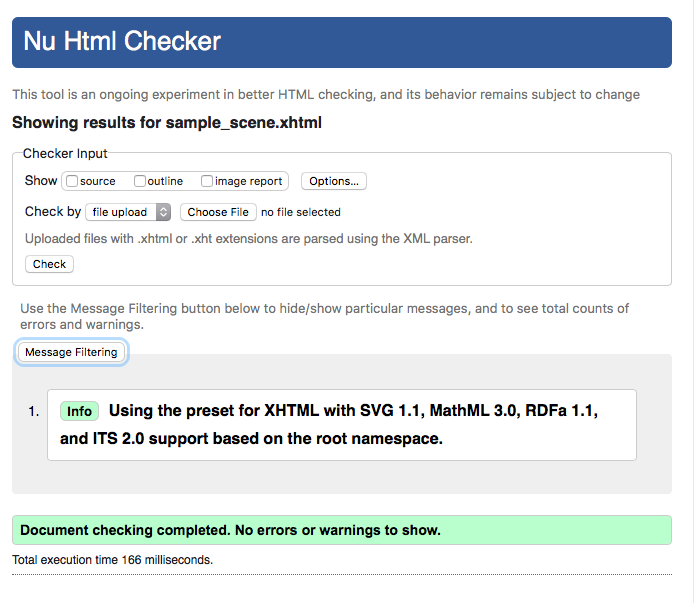This screenshot has height=603, width=694.
Task: Click the 'image report' label text
Action: 248,181
